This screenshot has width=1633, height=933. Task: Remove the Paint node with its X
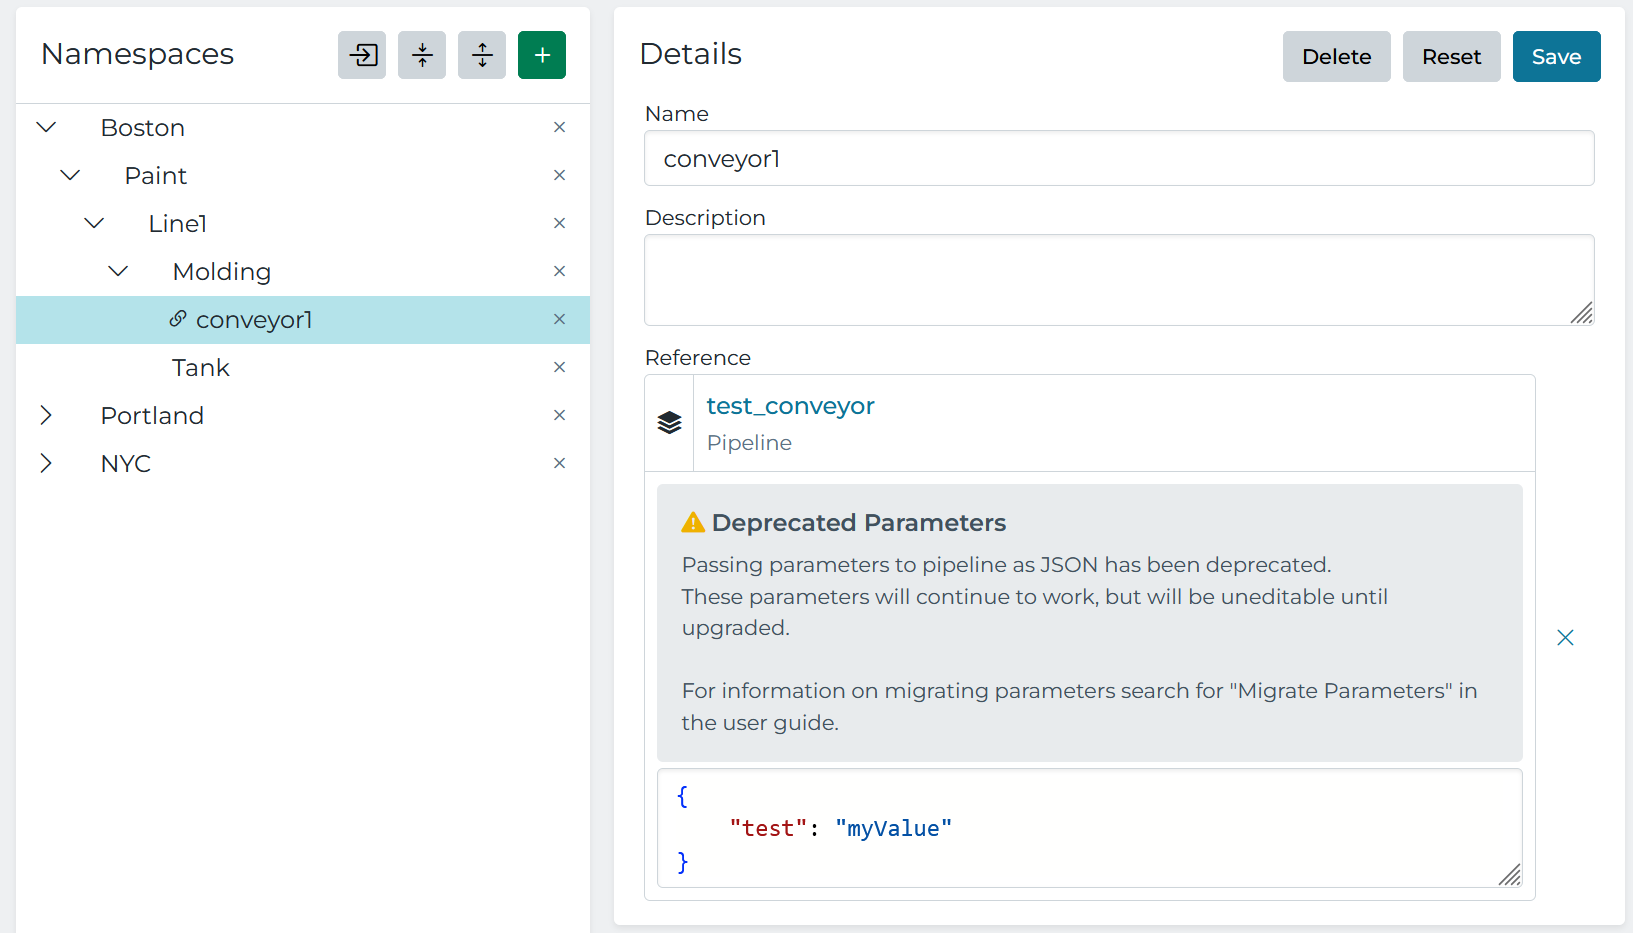[x=560, y=175]
